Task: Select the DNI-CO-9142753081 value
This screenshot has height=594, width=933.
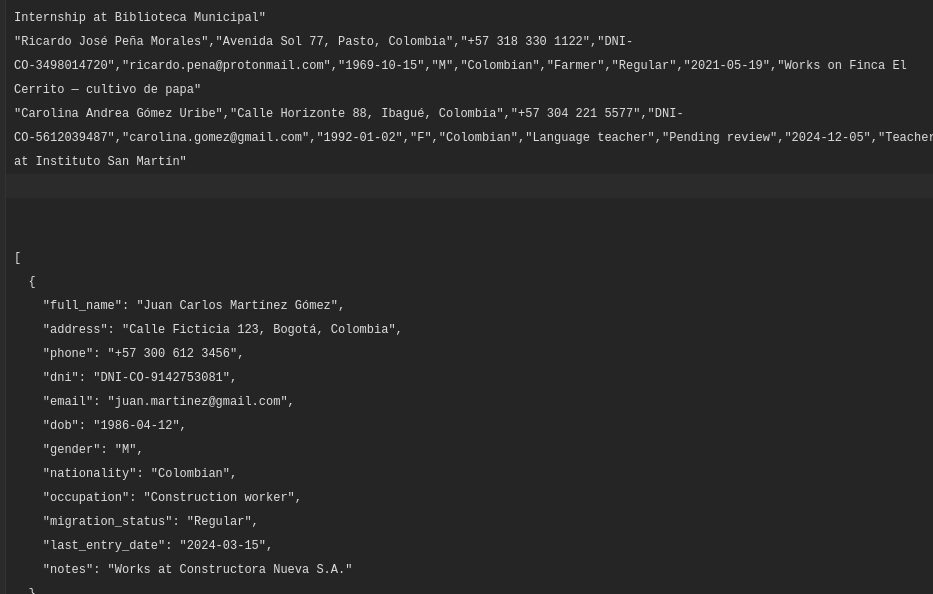Action: [x=162, y=378]
